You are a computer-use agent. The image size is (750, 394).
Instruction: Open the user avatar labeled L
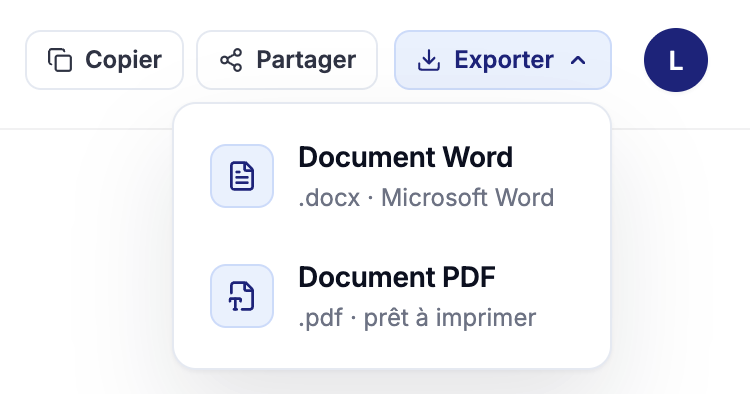click(675, 60)
